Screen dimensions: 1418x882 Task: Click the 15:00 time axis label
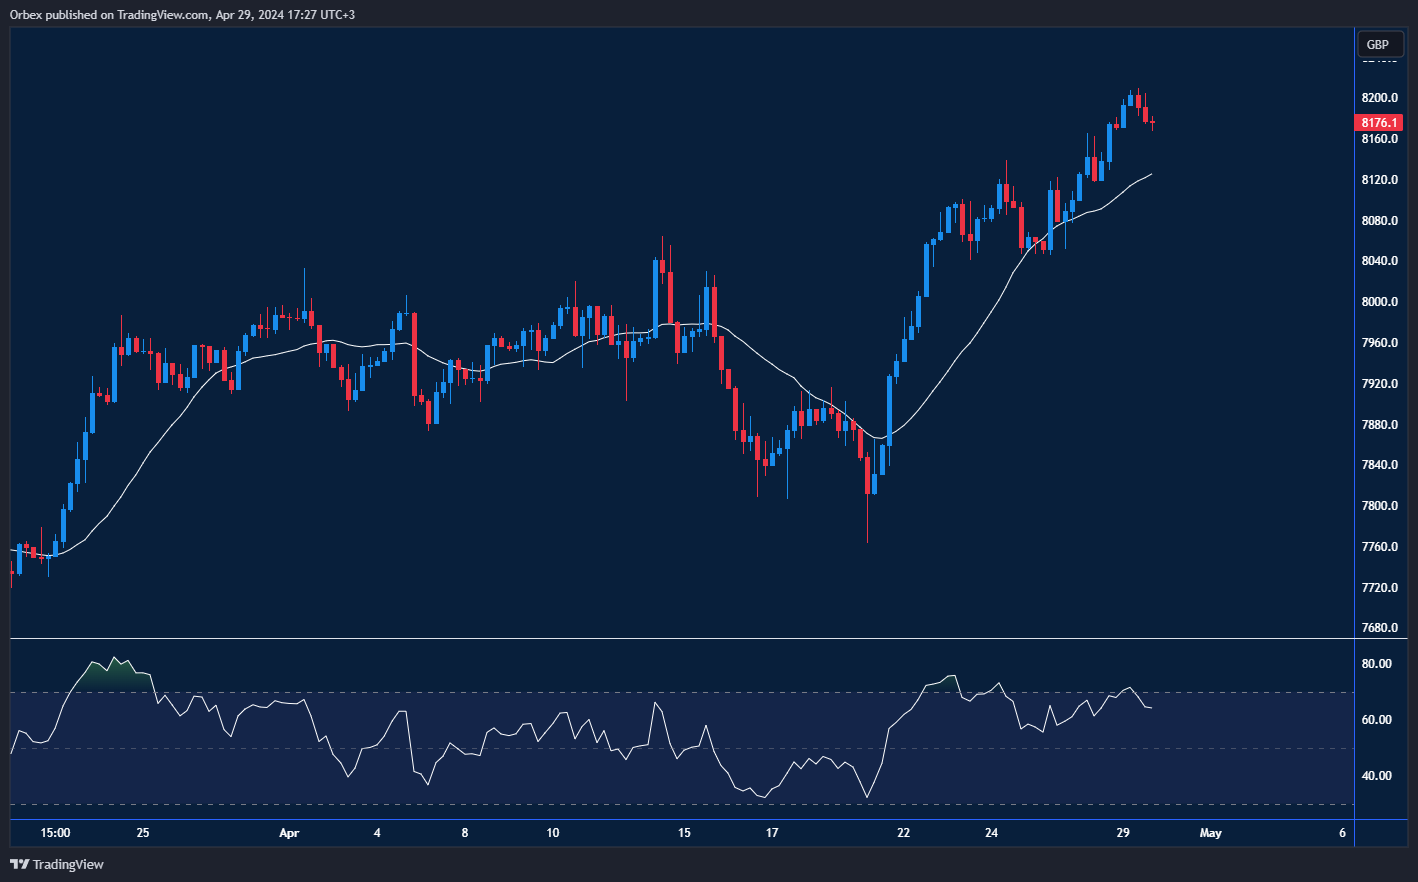click(x=55, y=833)
